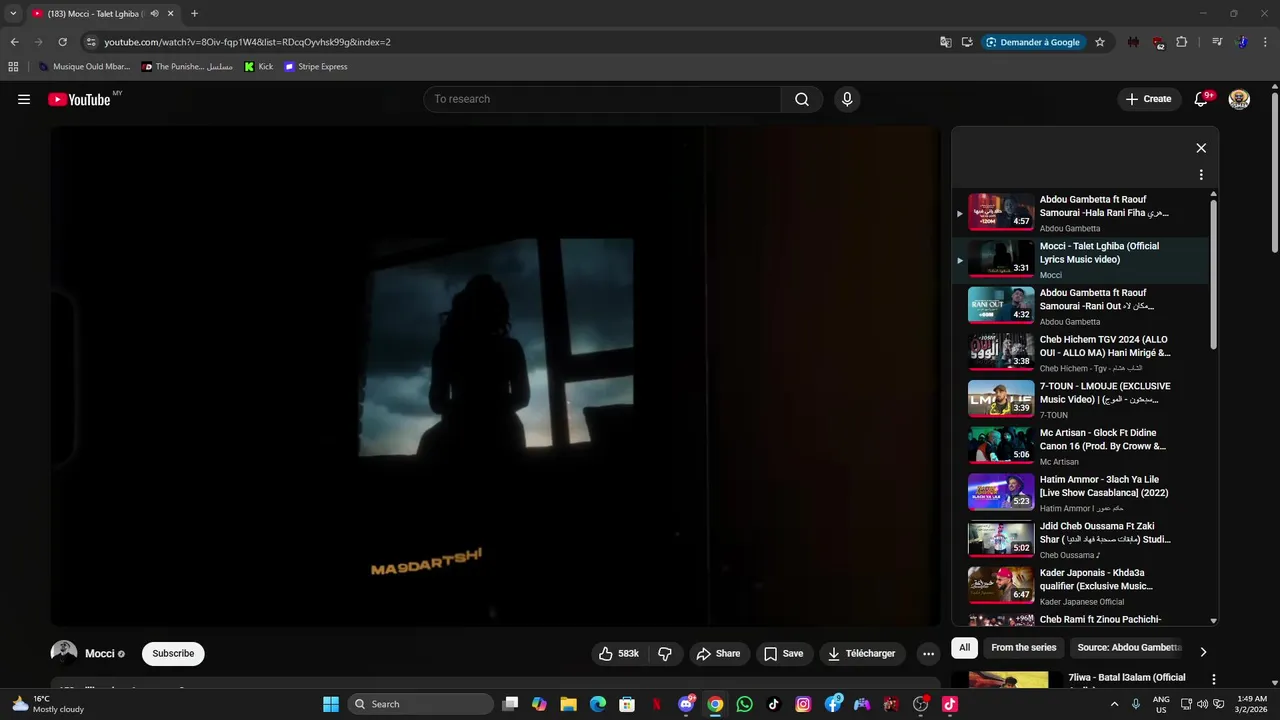
Task: Play Abdou Gambetta Rani Out track
Action: coord(1080,307)
